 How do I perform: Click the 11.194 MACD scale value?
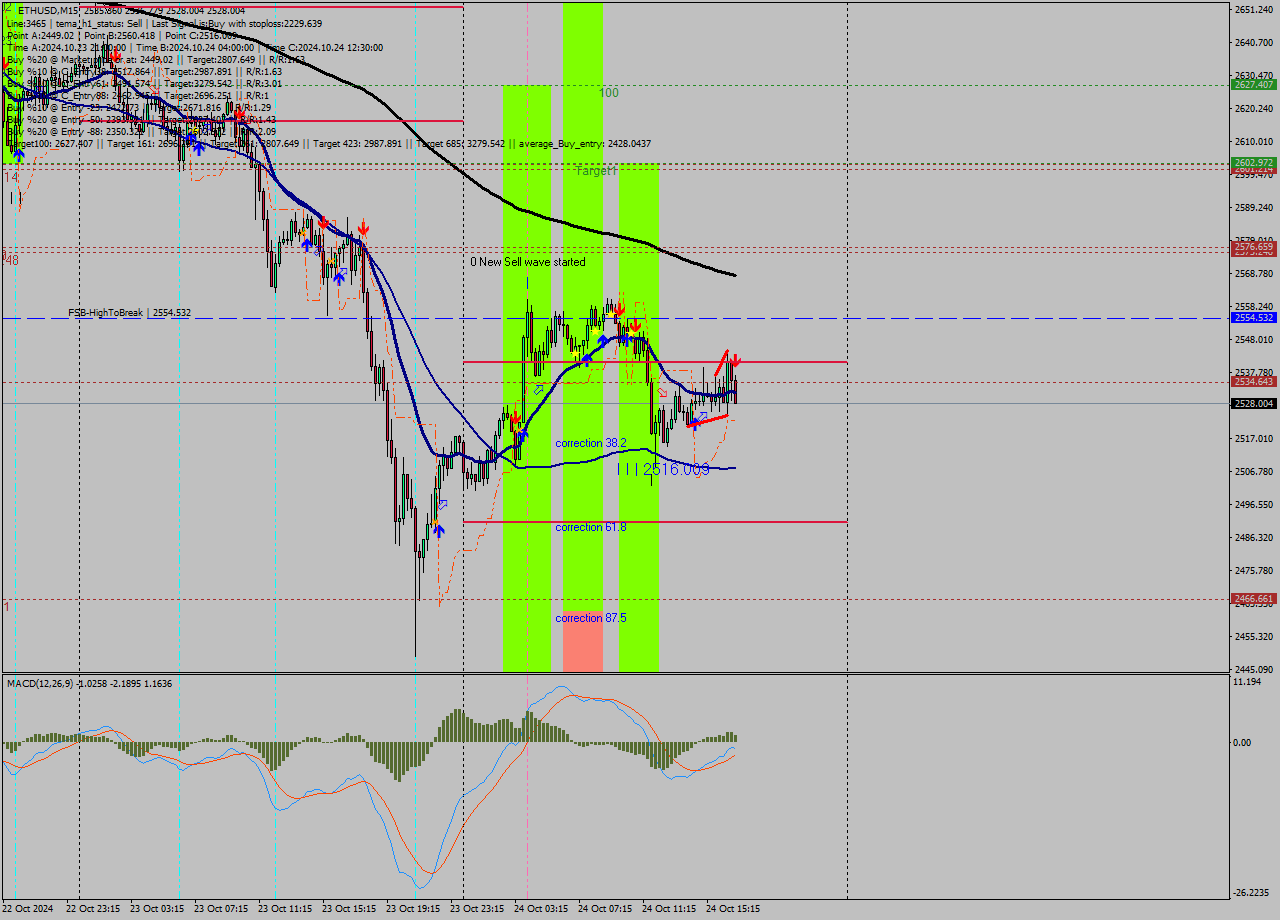(x=1248, y=681)
